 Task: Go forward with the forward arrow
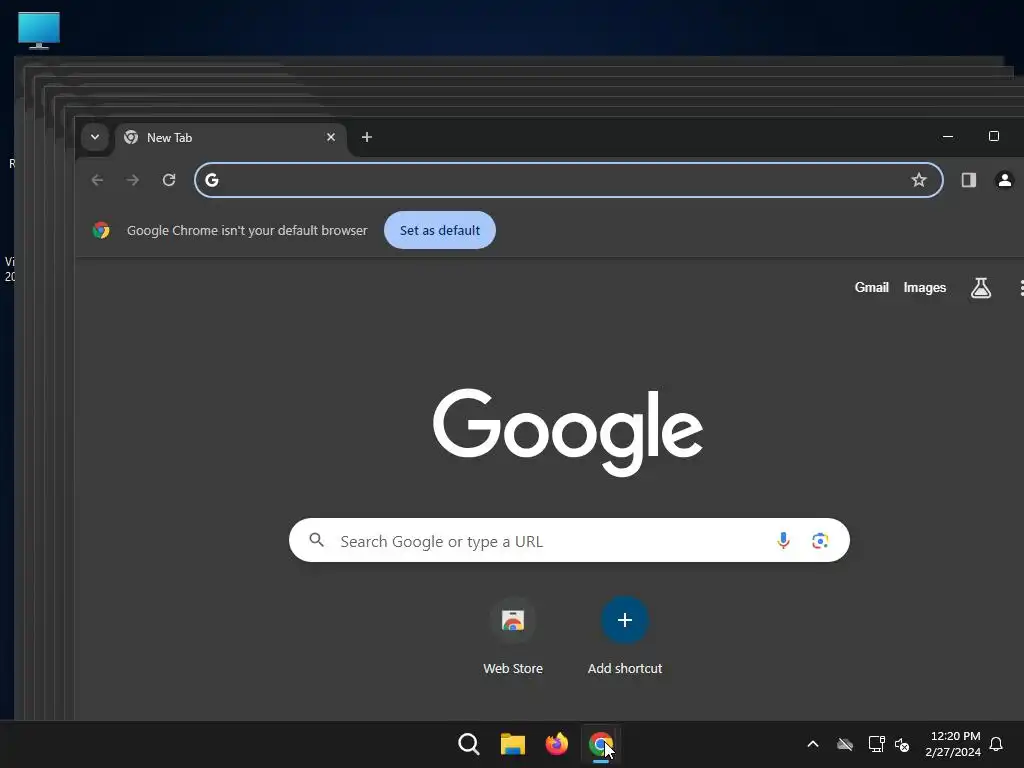point(133,180)
